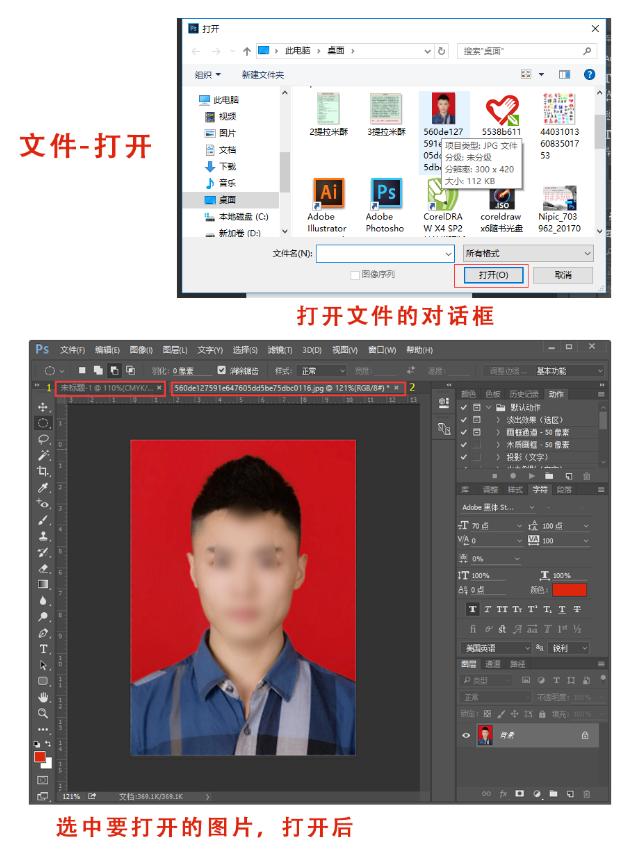This screenshot has width=636, height=852.
Task: Expand the 组织 dropdown in Open dialog
Action: coord(208,74)
